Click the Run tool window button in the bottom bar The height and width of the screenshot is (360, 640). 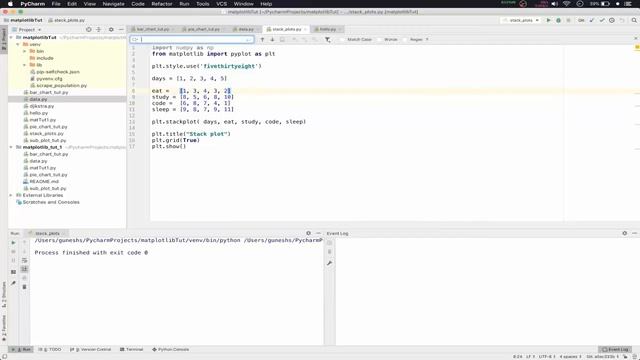coord(22,349)
